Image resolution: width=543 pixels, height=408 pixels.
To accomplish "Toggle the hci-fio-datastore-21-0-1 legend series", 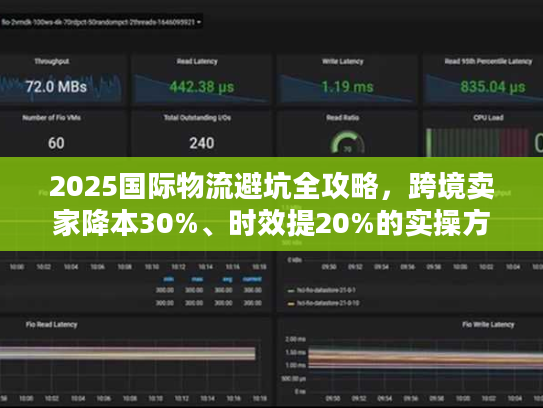I will 326,290.
